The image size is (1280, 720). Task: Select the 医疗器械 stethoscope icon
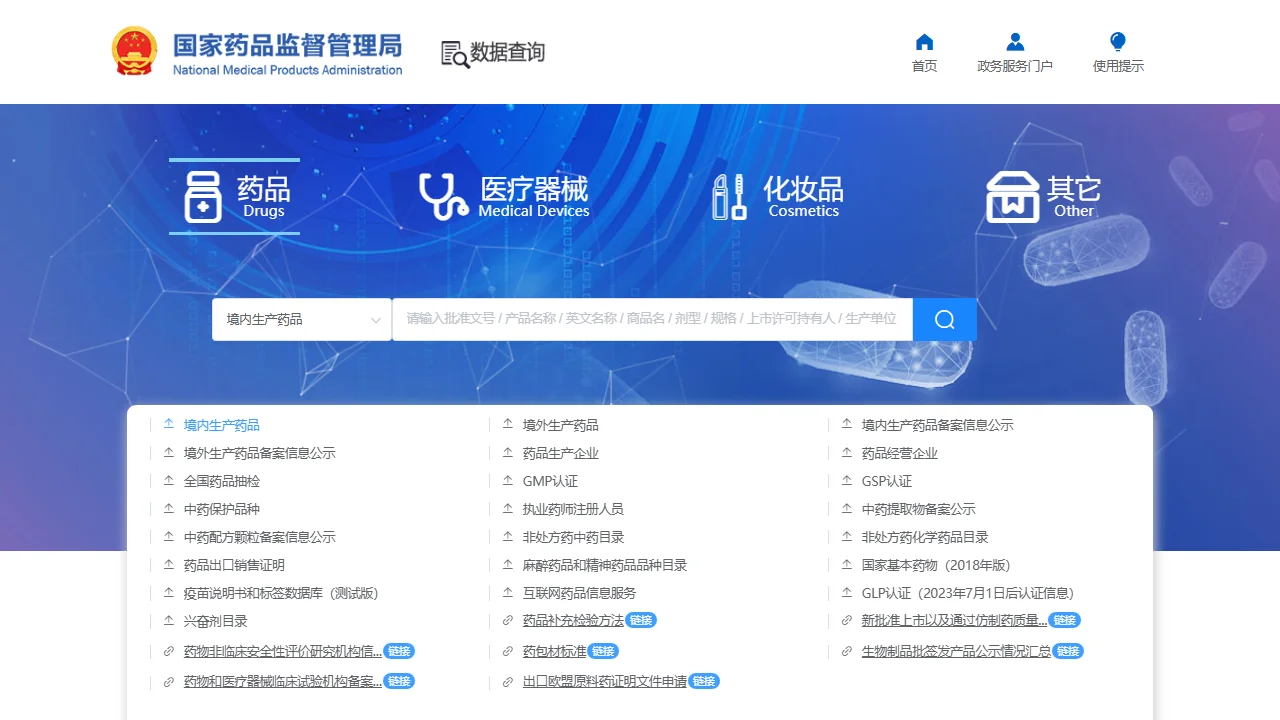click(443, 196)
